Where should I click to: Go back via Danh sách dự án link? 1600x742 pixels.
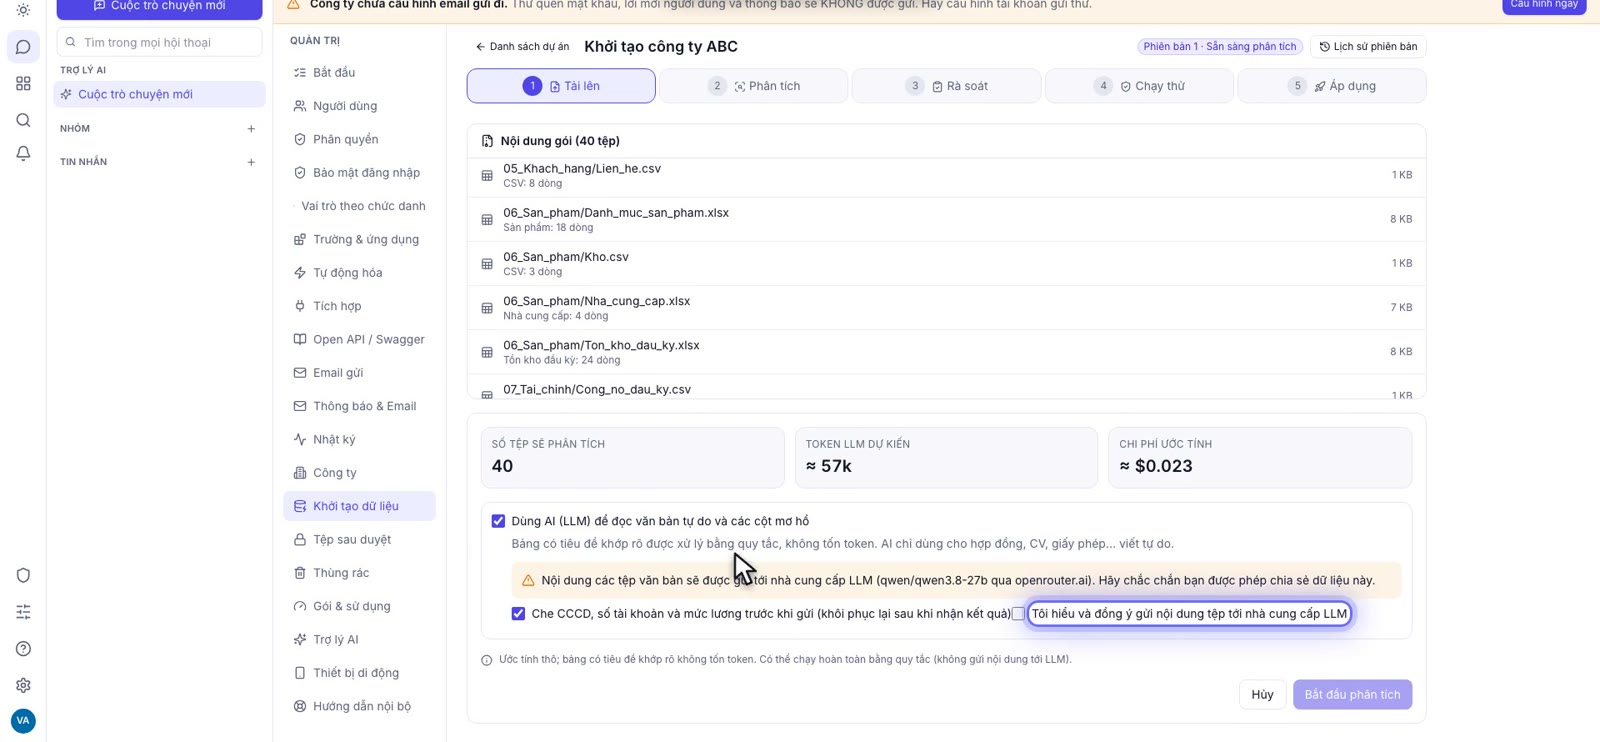click(x=522, y=47)
